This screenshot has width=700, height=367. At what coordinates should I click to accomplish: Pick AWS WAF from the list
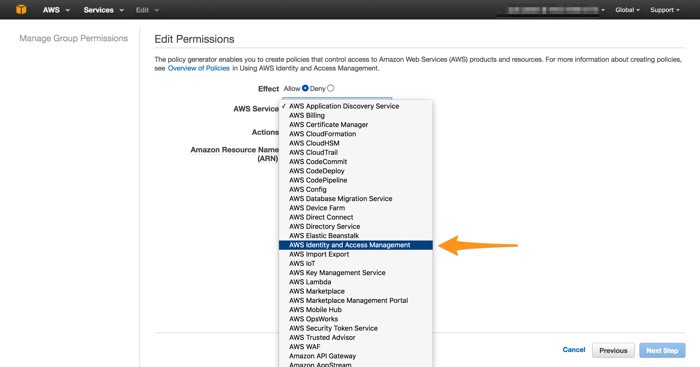356,347
